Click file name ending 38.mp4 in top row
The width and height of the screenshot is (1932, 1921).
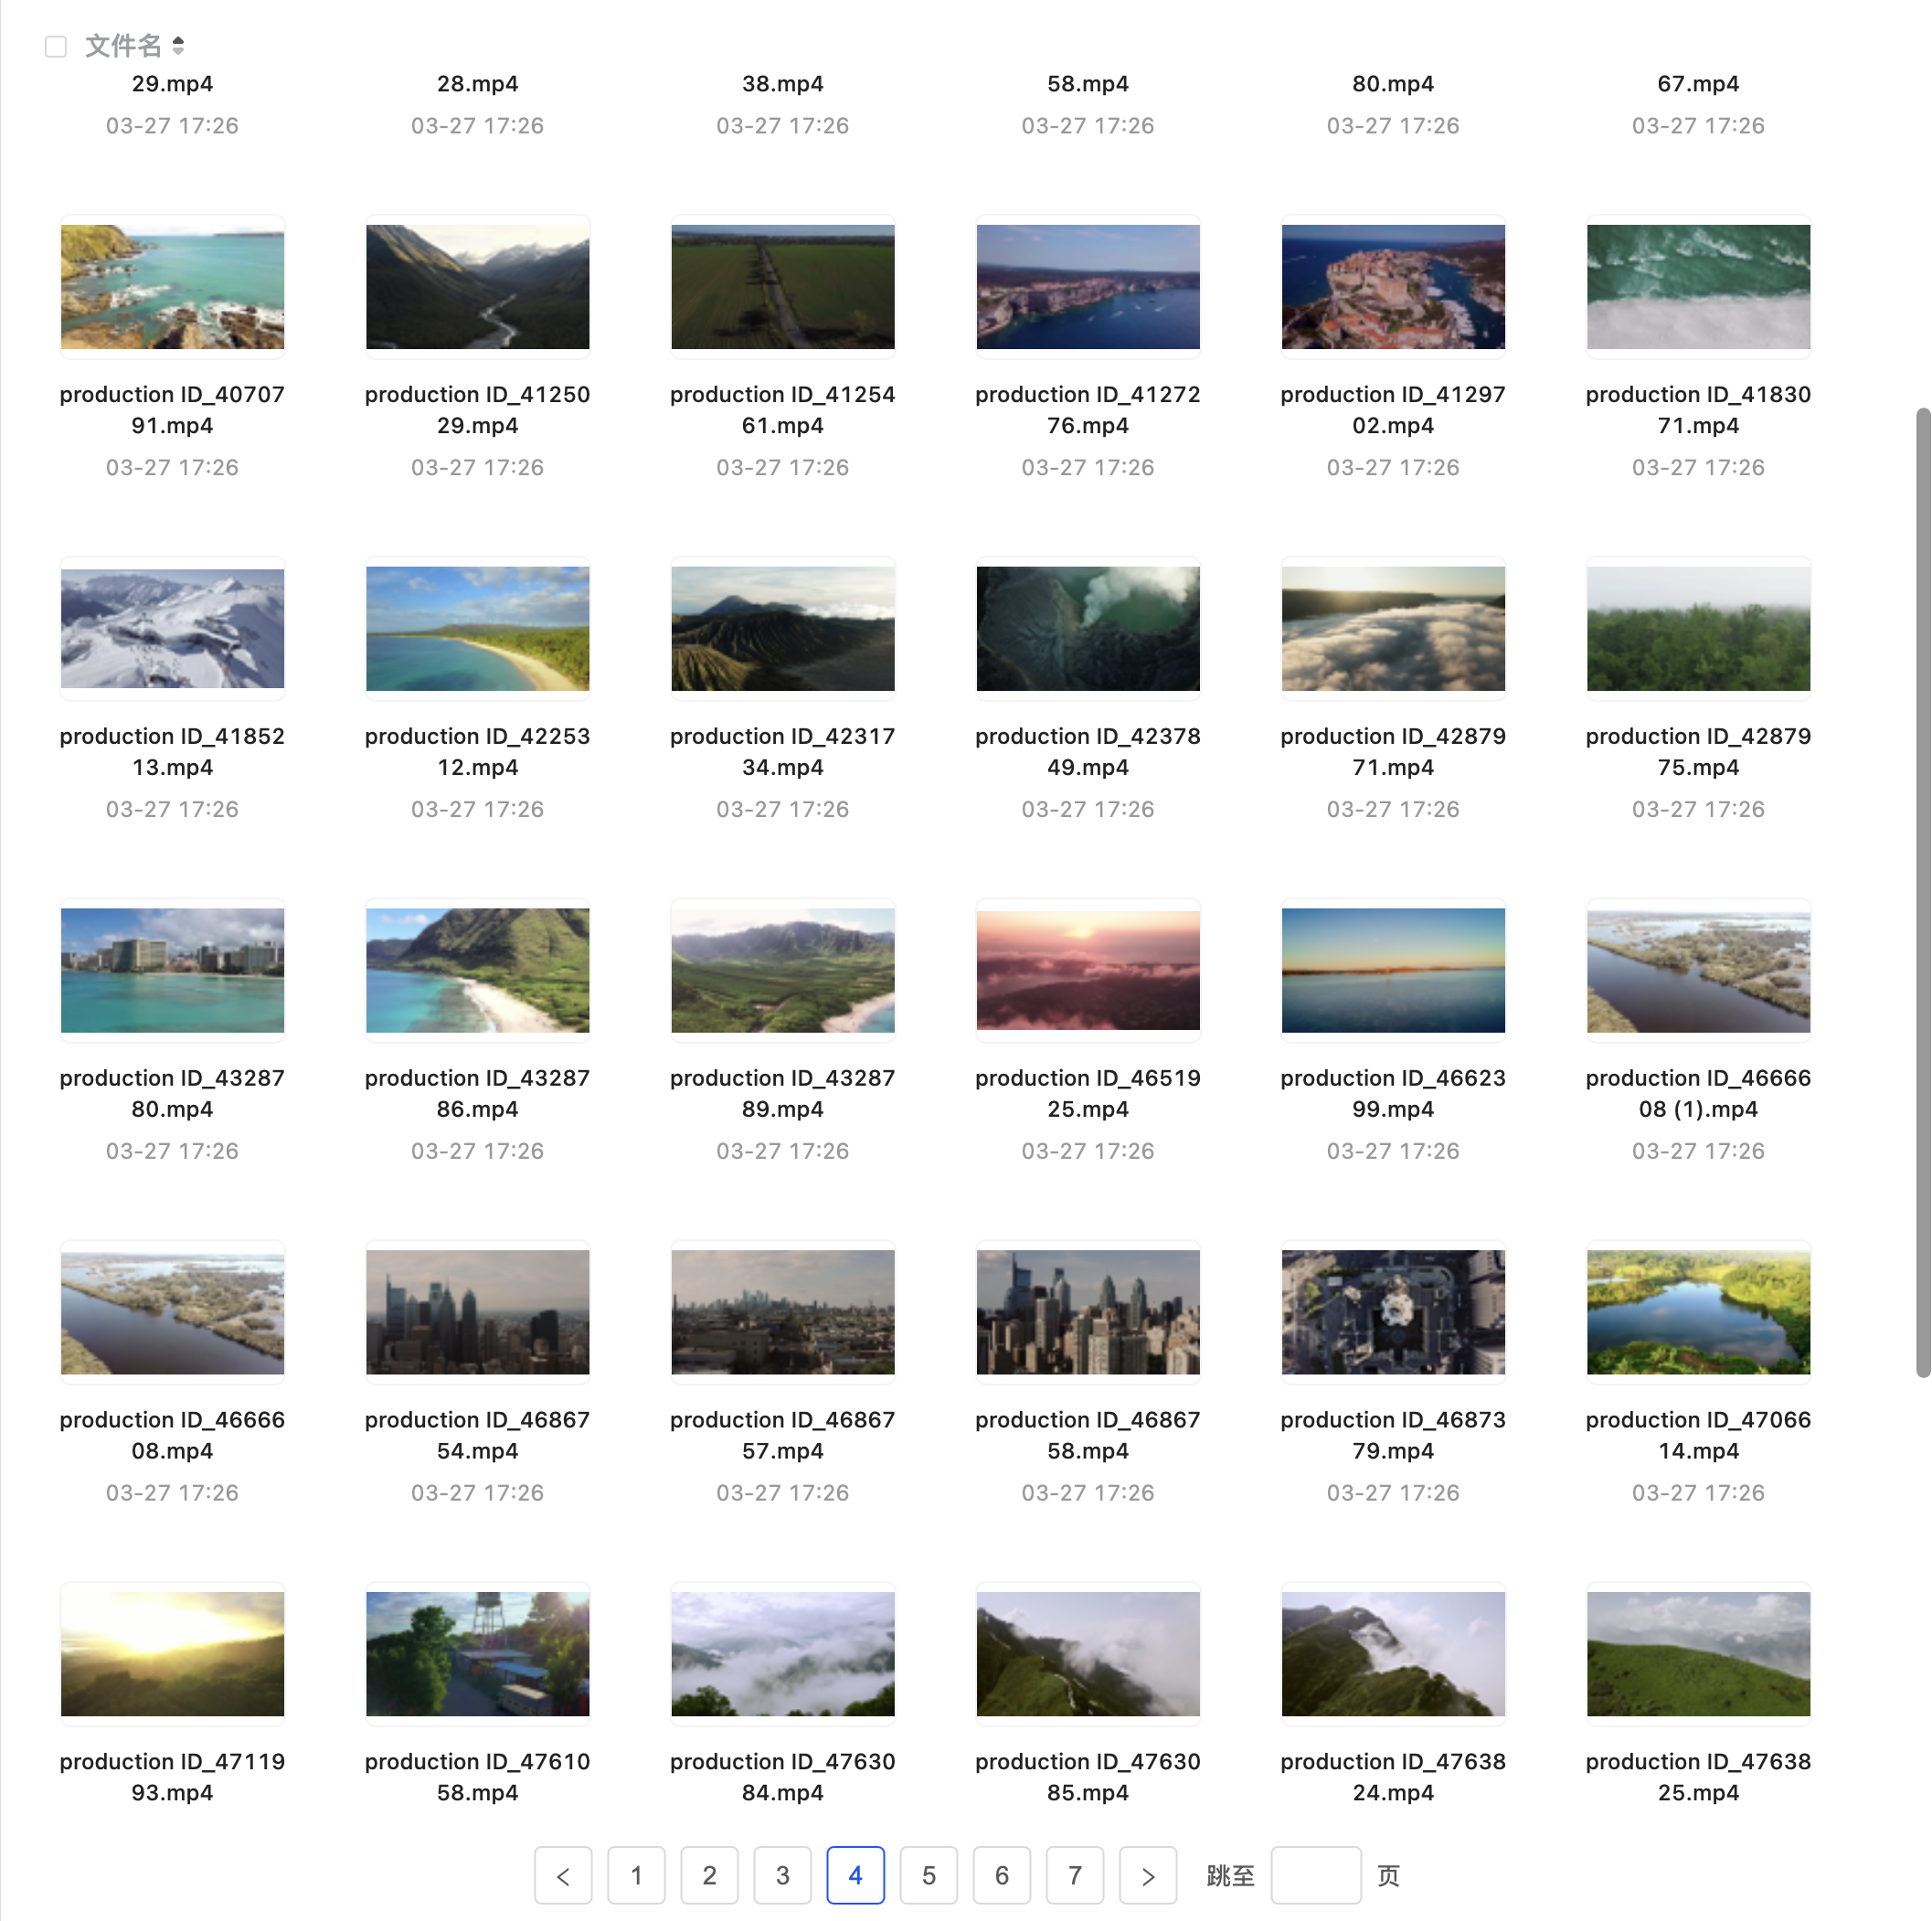(782, 84)
